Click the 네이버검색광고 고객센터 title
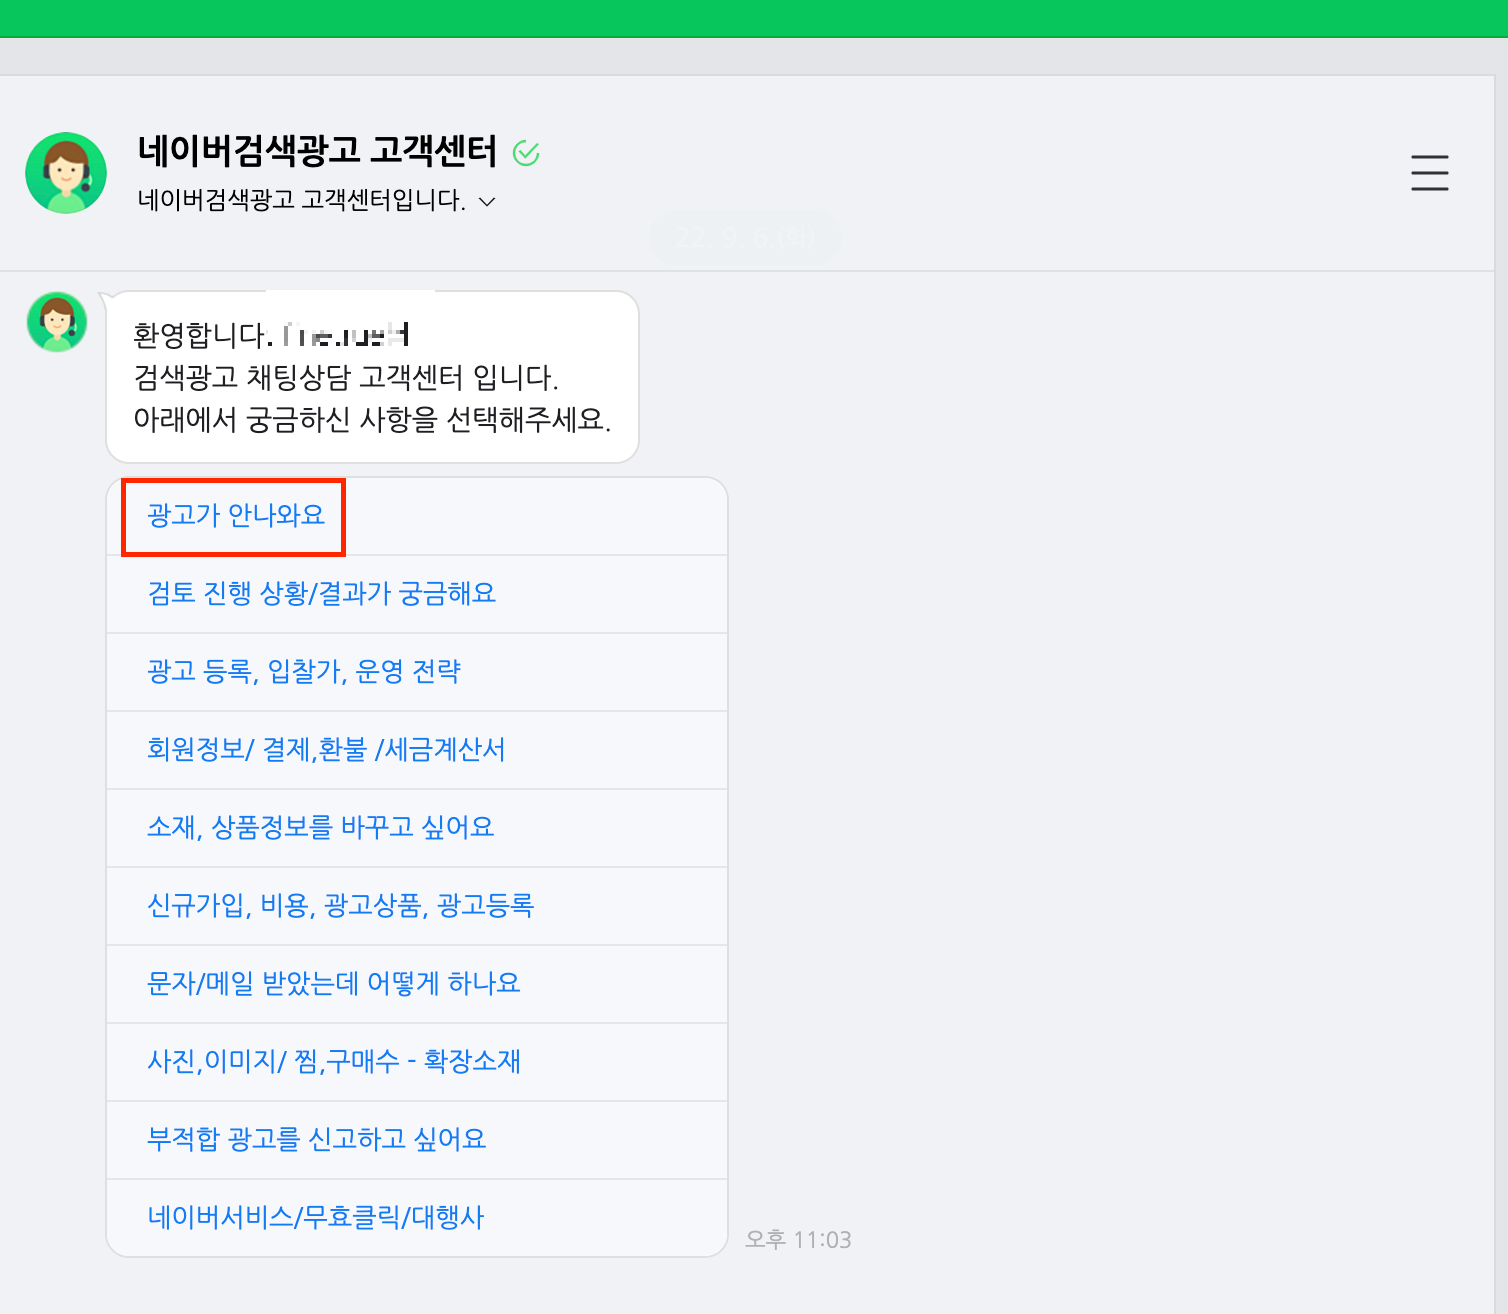The width and height of the screenshot is (1508, 1314). 317,151
